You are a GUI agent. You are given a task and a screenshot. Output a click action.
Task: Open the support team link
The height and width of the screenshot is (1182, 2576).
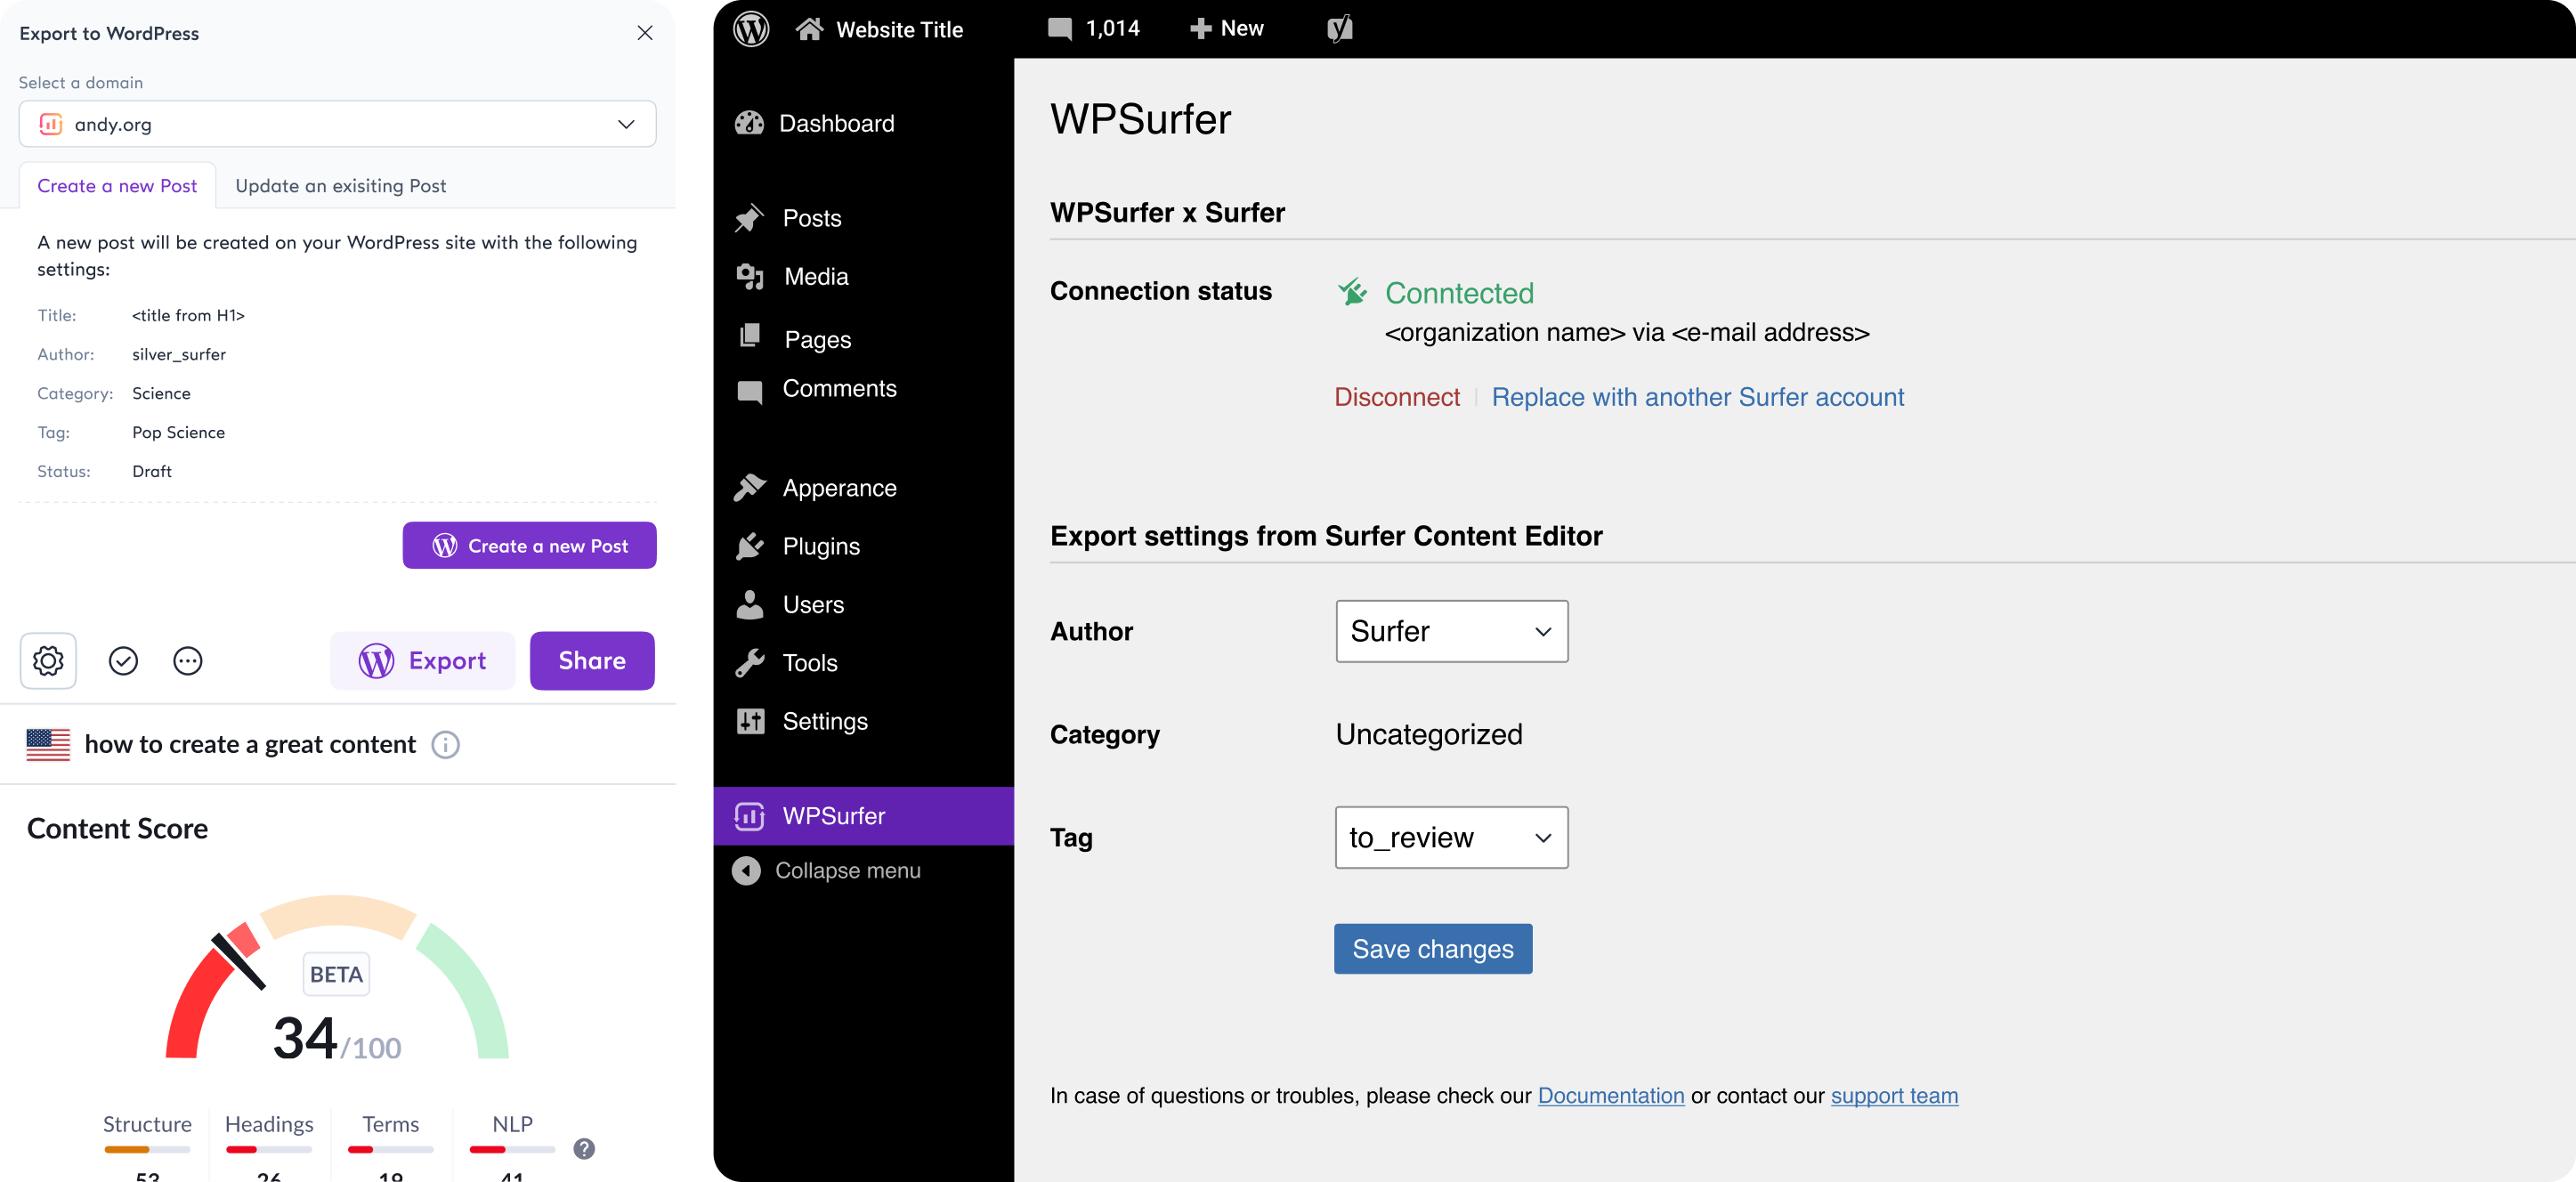(1894, 1096)
